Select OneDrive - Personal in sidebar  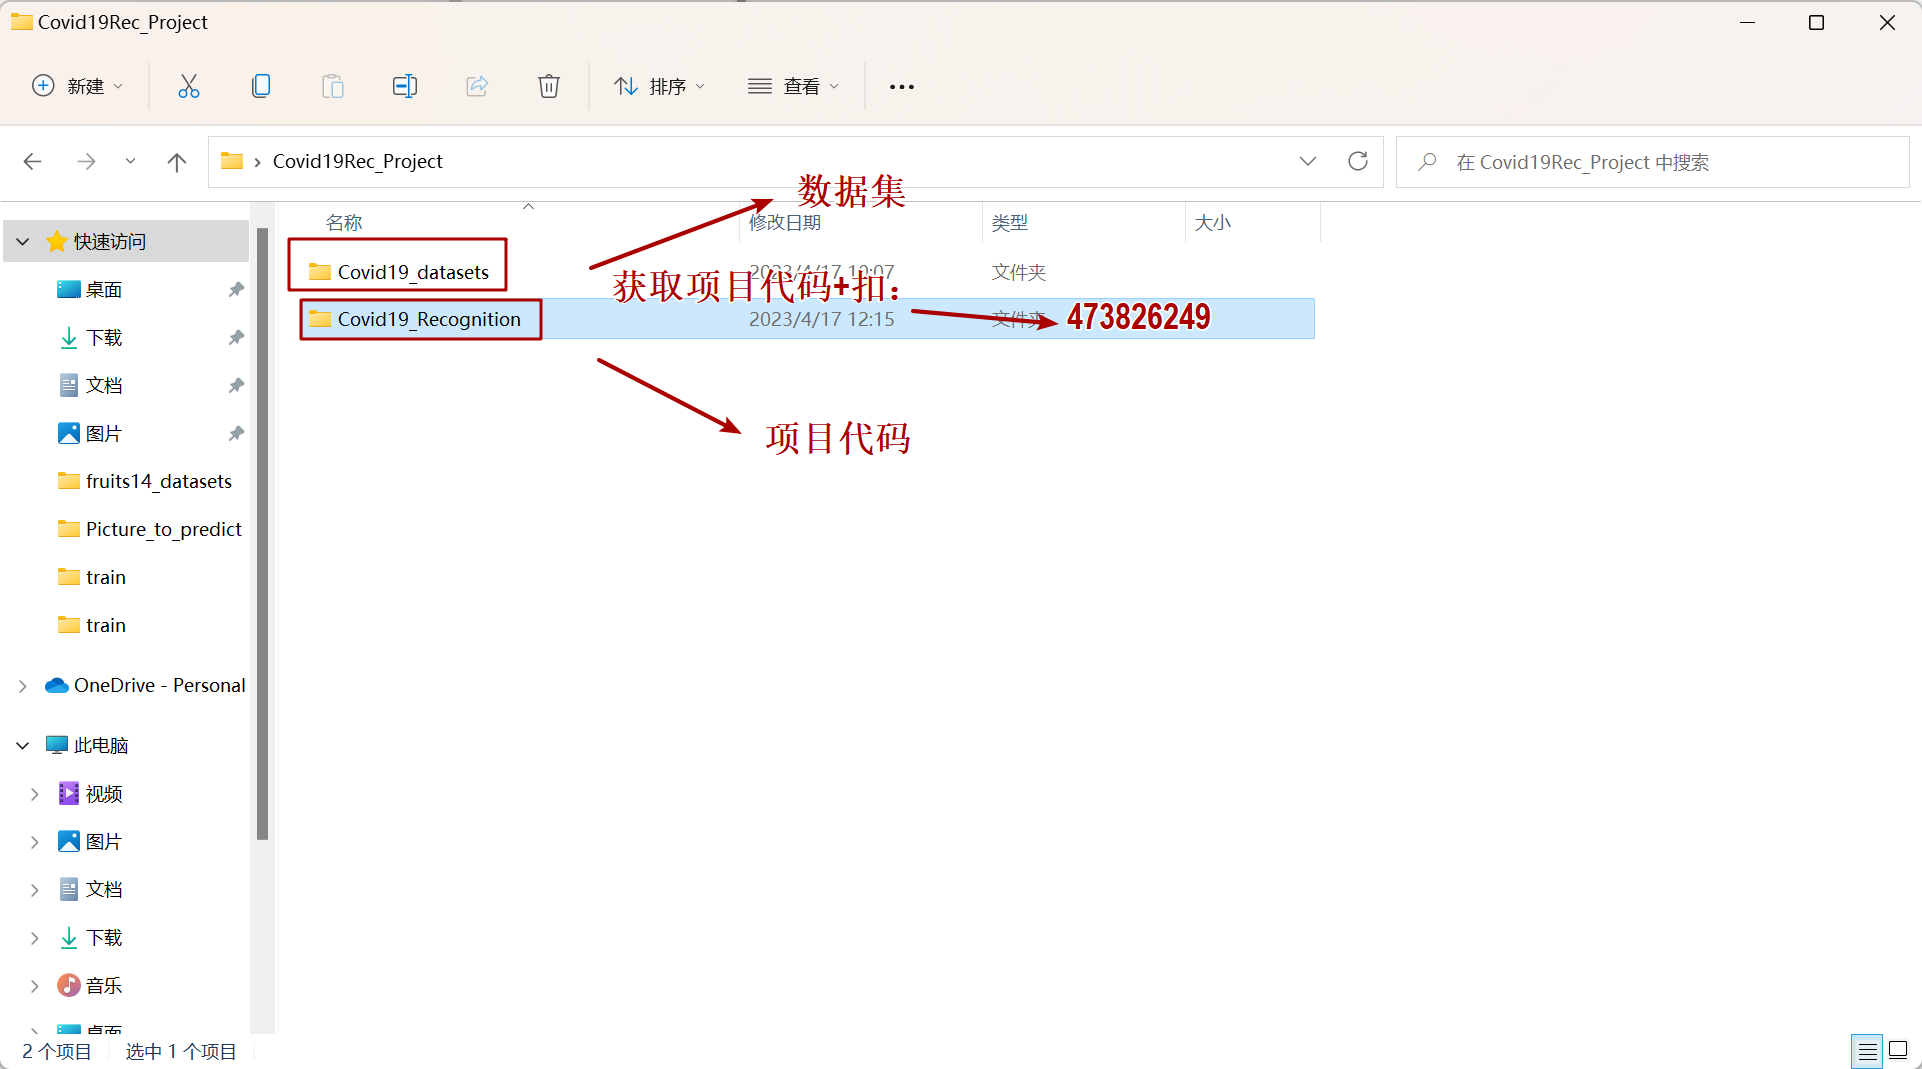[x=145, y=685]
